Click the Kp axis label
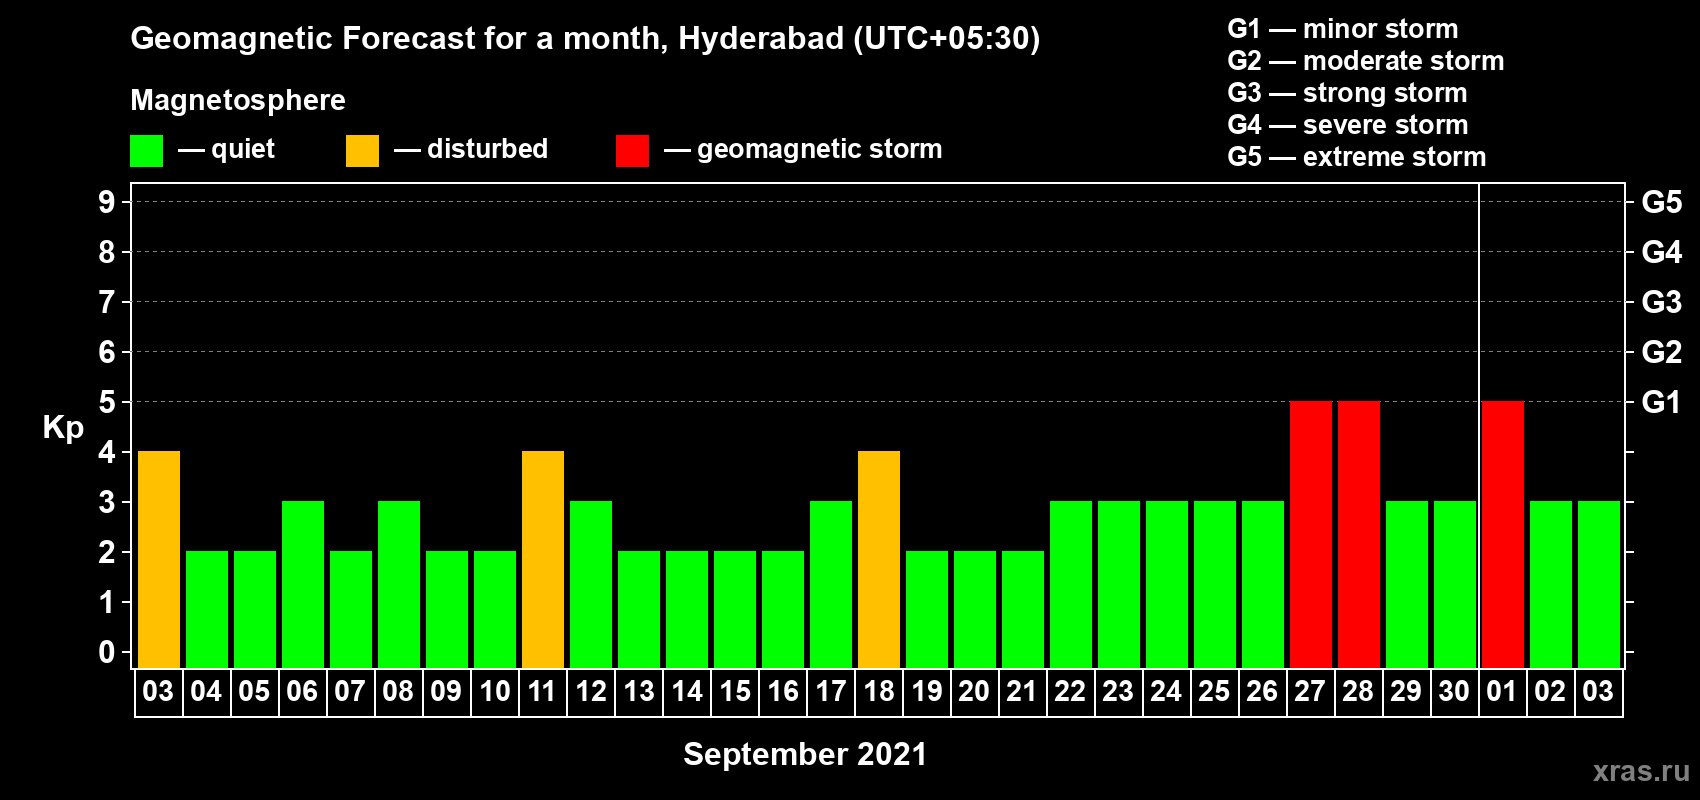The width and height of the screenshot is (1700, 800). tap(63, 428)
